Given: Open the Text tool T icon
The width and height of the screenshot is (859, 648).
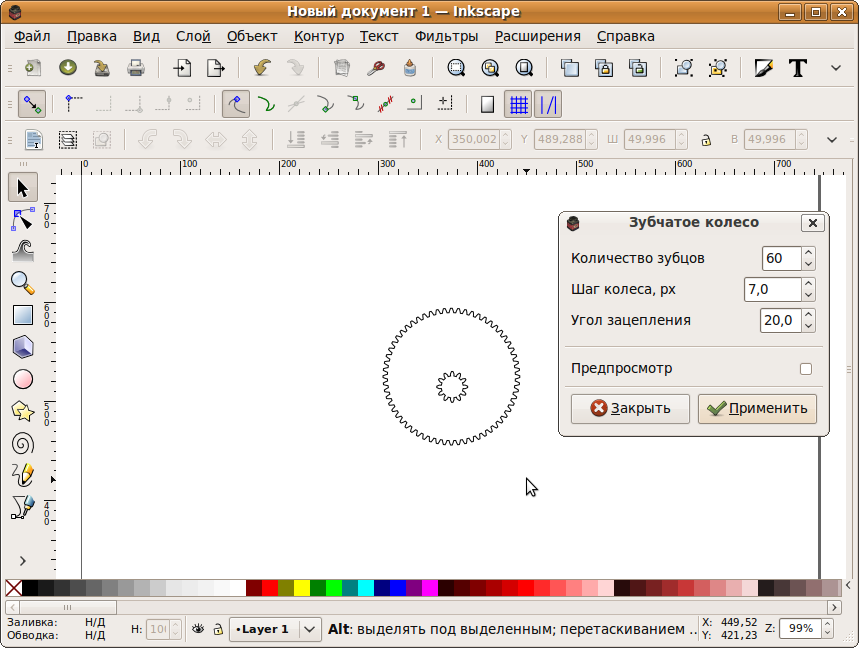Looking at the screenshot, I should 798,68.
